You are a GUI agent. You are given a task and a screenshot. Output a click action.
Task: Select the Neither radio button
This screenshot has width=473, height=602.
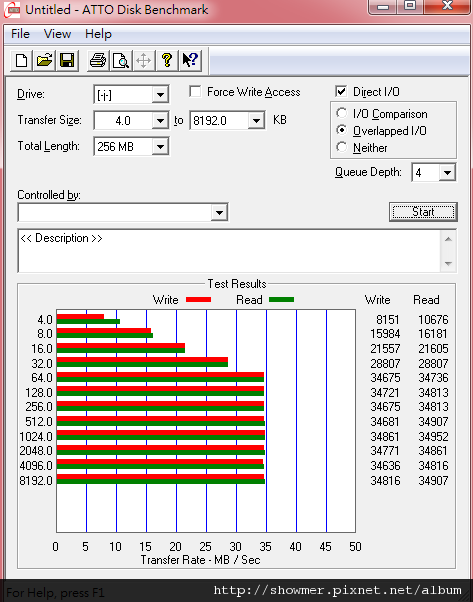(x=341, y=147)
